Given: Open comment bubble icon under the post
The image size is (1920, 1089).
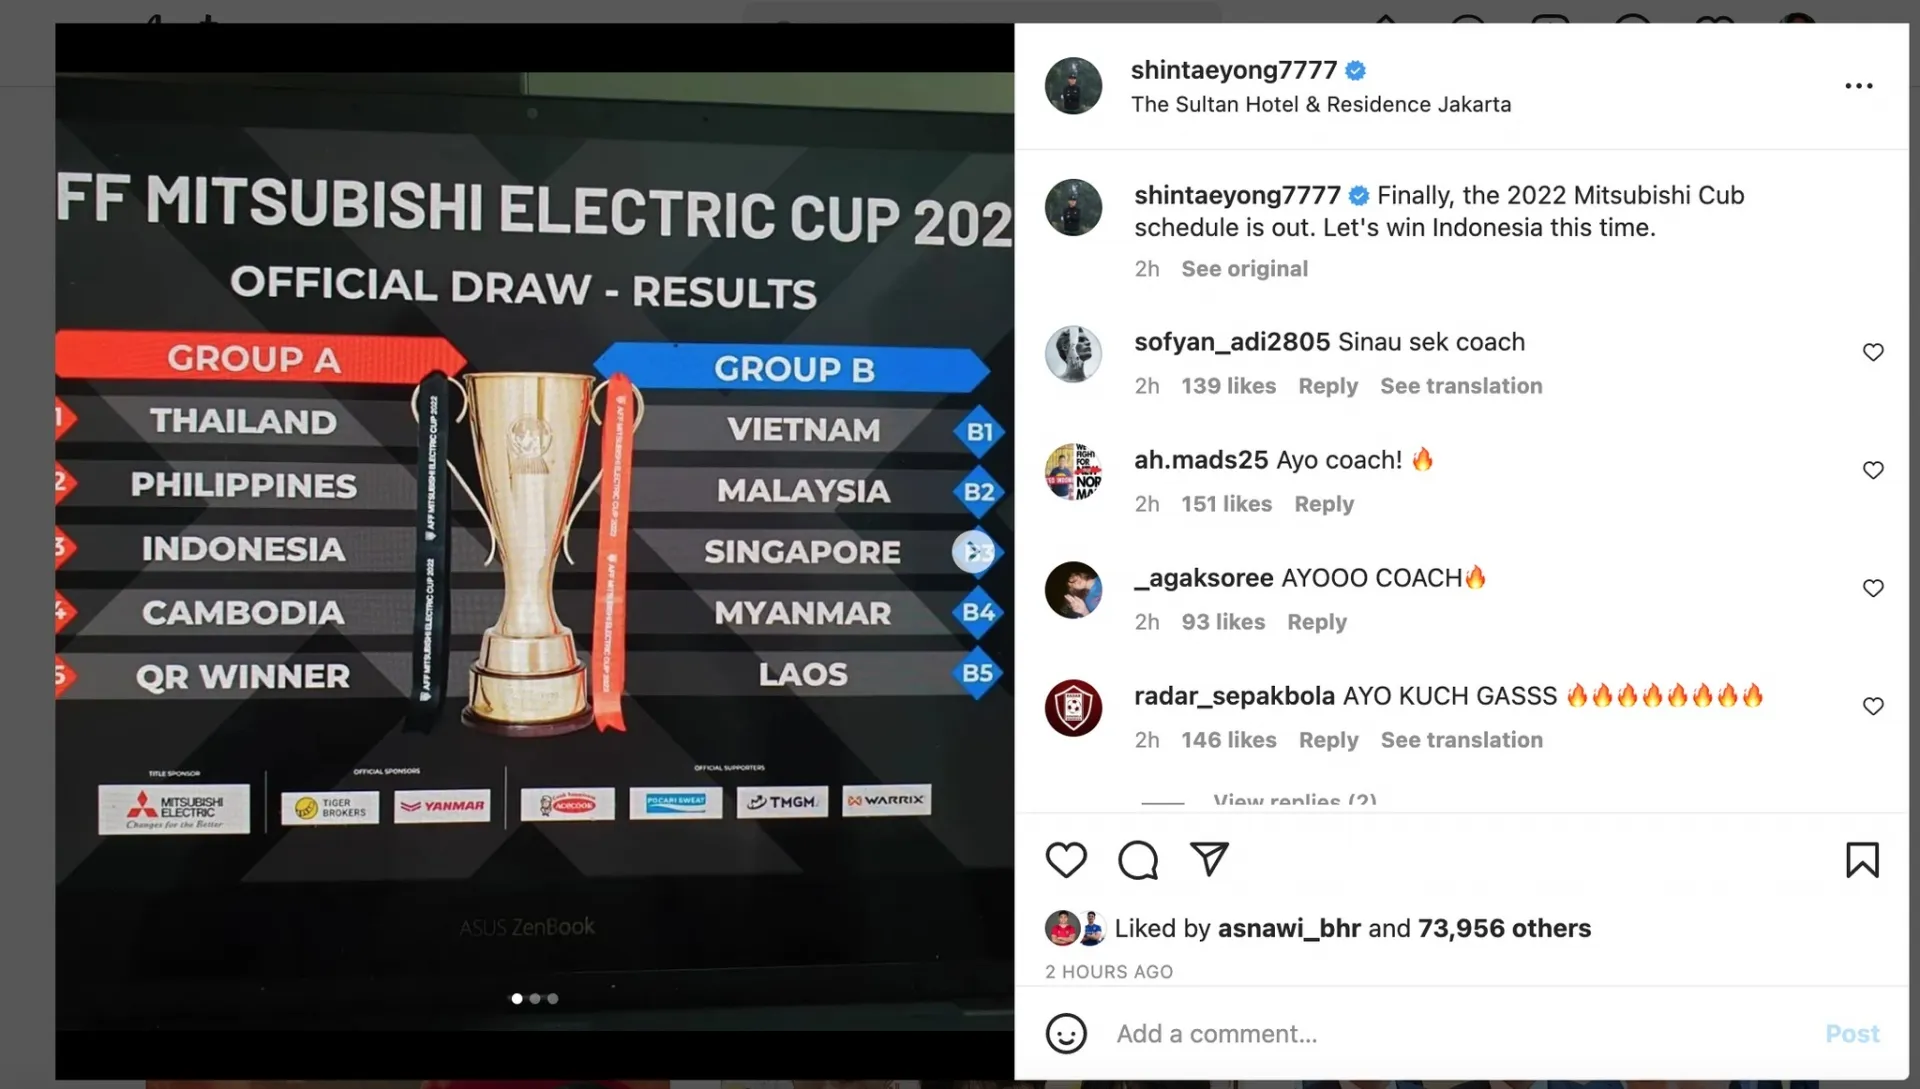Looking at the screenshot, I should (x=1138, y=860).
